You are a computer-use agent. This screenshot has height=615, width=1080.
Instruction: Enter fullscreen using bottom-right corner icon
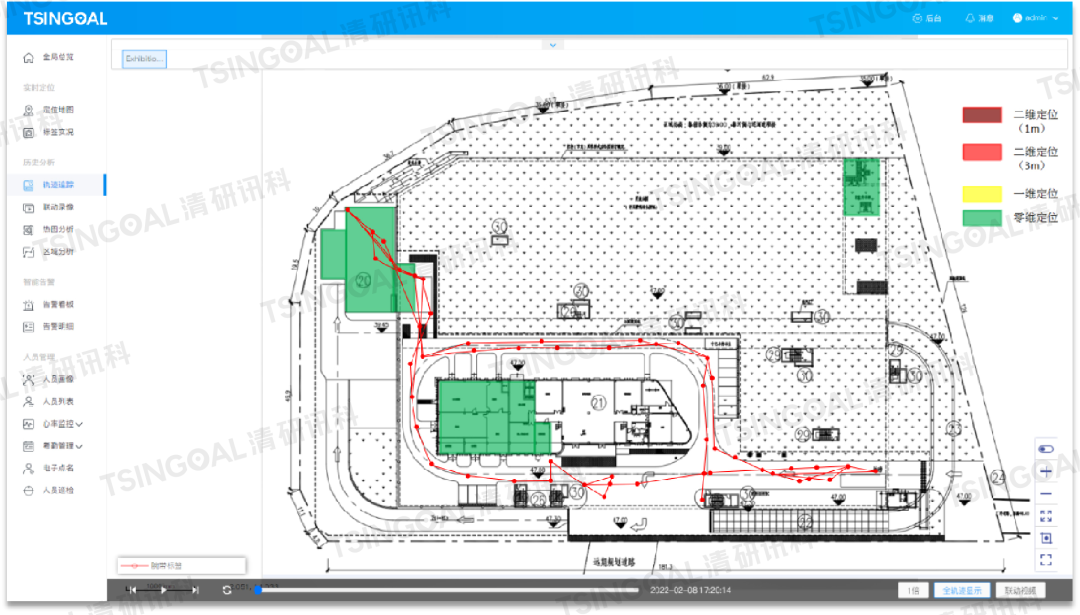point(1046,560)
